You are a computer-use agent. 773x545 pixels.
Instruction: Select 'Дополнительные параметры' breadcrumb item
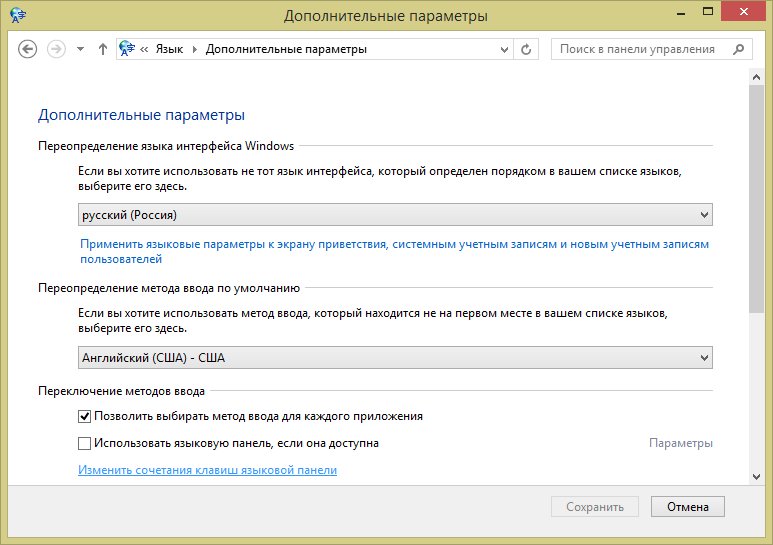[x=286, y=49]
